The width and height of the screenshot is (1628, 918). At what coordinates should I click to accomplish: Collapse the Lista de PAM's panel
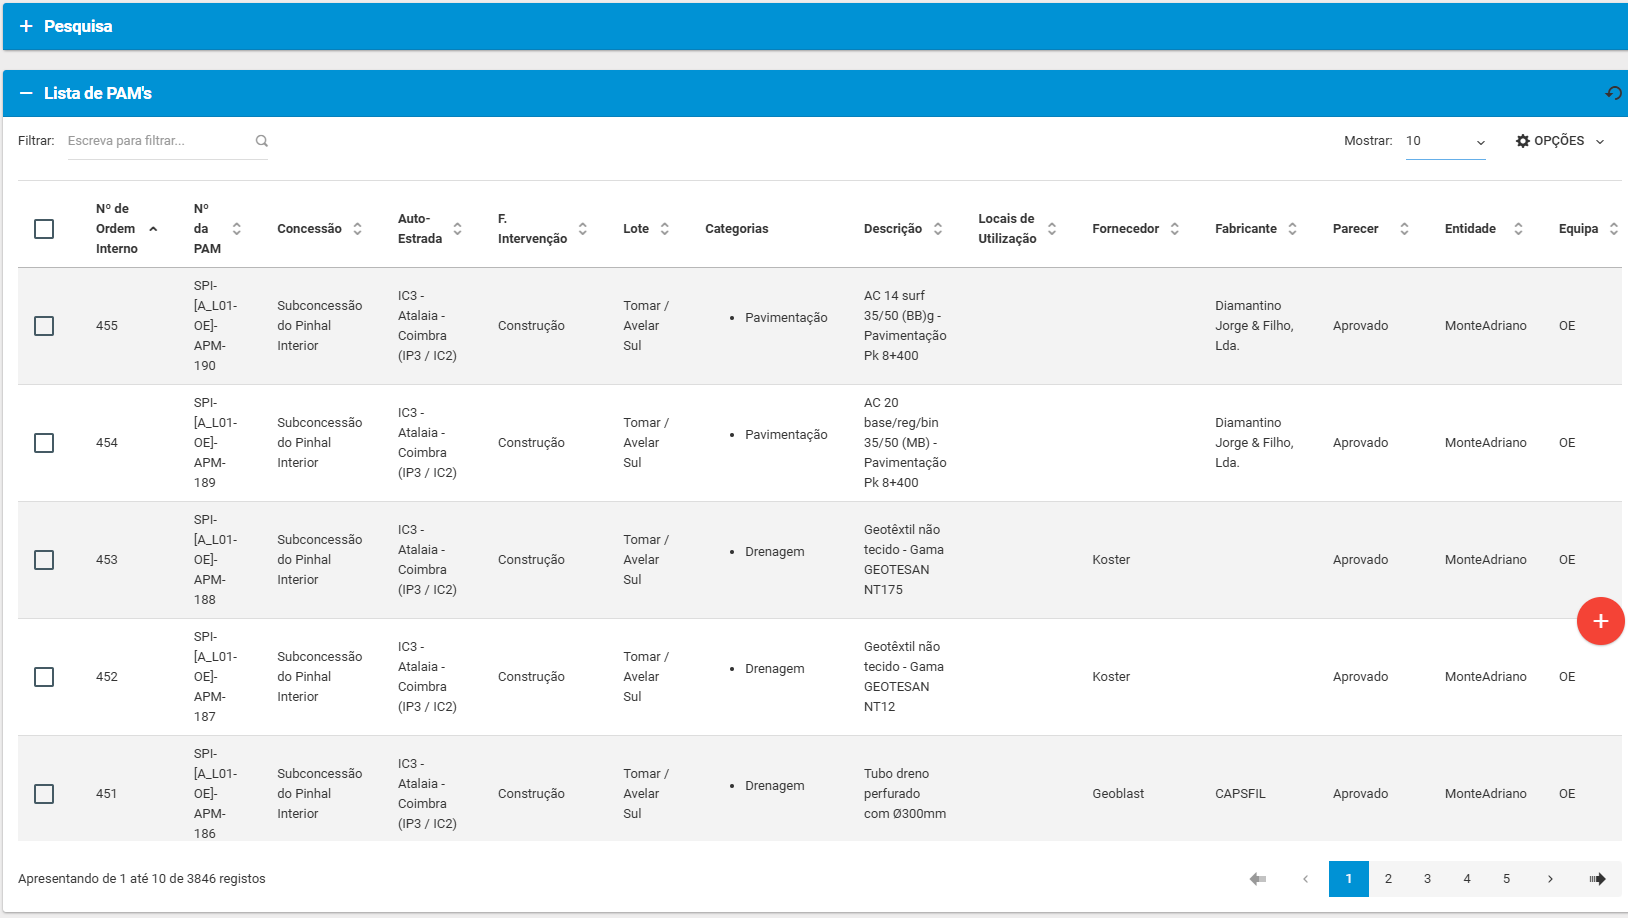tap(27, 93)
